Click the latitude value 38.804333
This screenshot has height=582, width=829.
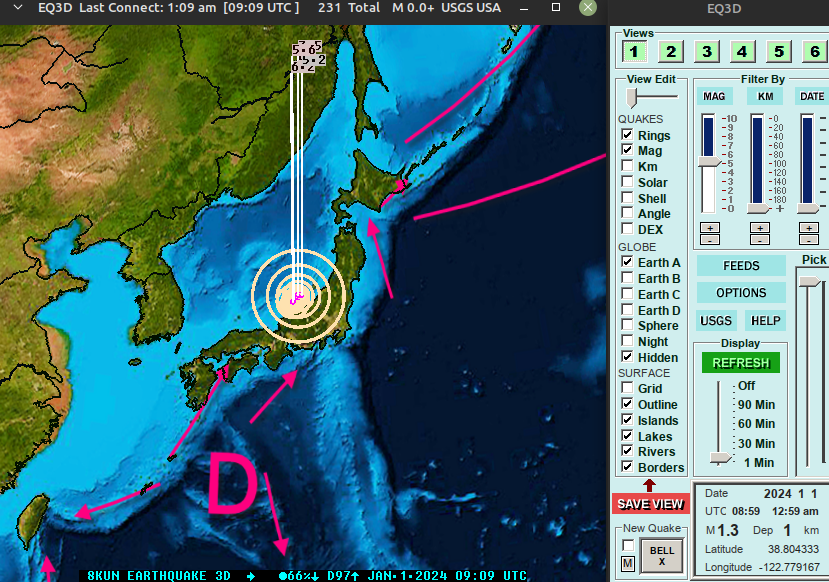(x=793, y=549)
